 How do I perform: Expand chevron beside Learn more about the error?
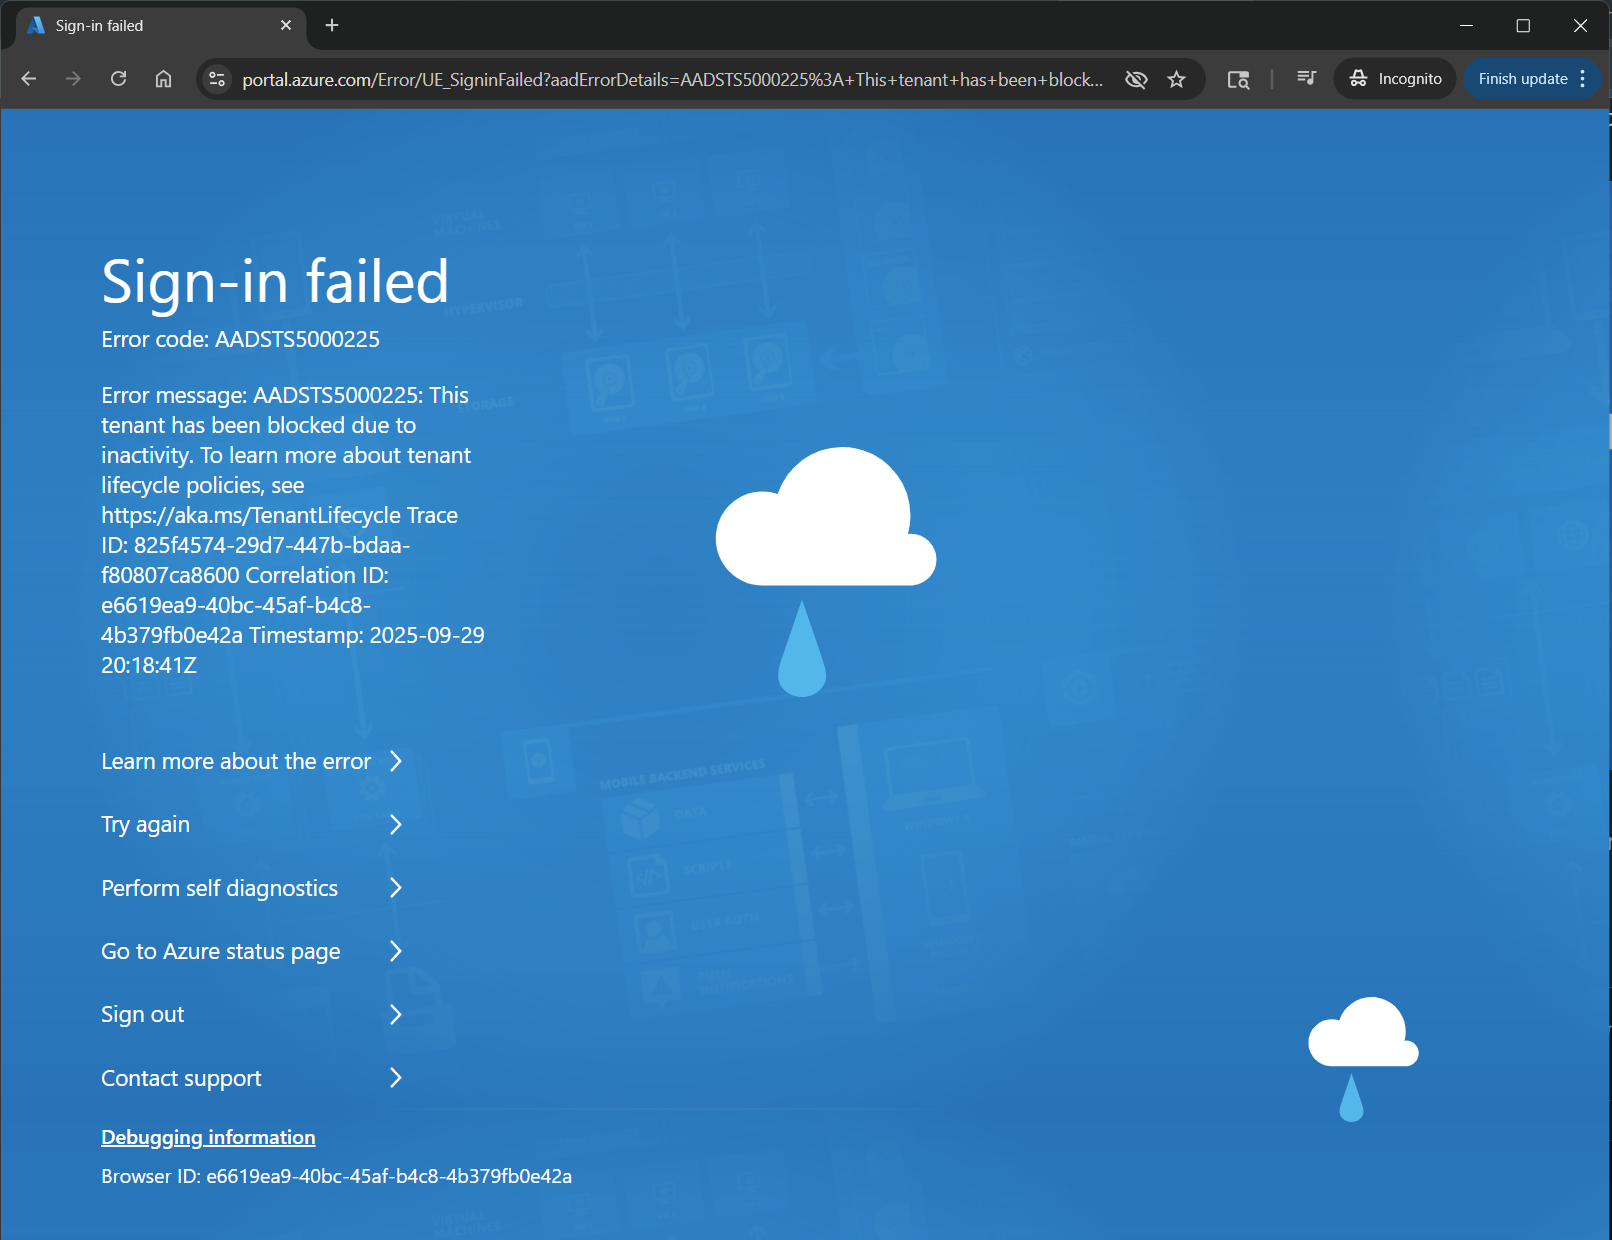[x=396, y=761]
